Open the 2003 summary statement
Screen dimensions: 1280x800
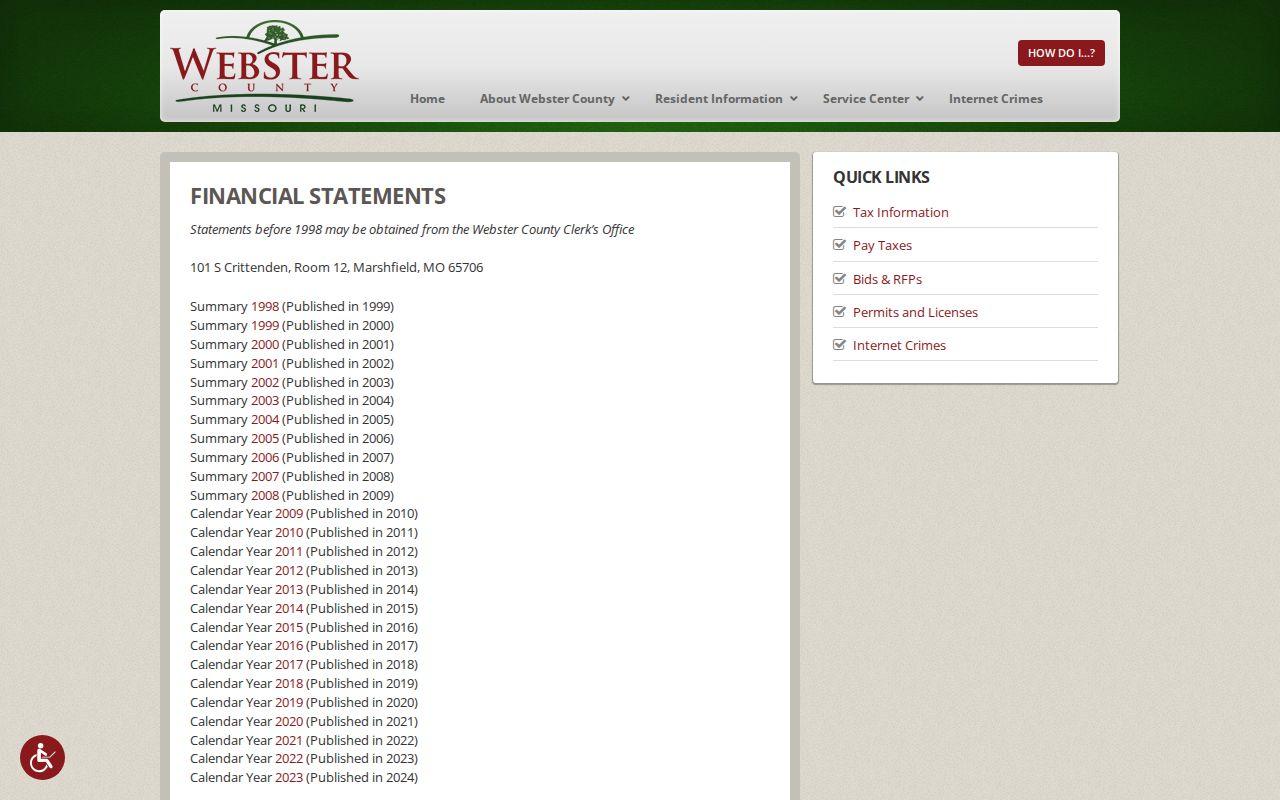[265, 400]
